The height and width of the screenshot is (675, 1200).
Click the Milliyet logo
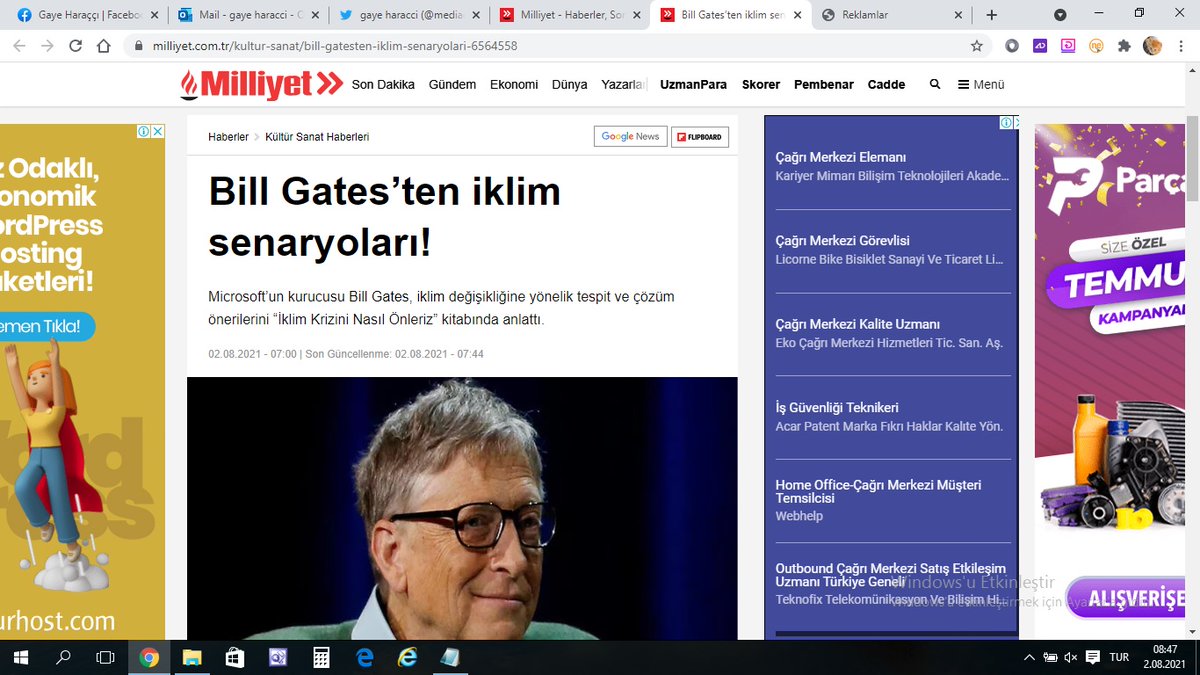(x=262, y=85)
